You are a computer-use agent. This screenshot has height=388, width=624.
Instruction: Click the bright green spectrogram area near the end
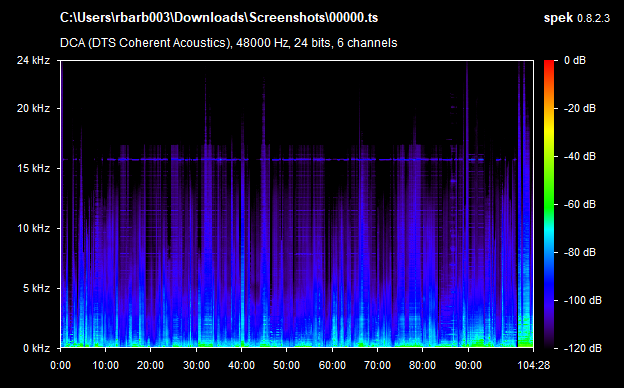click(525, 340)
